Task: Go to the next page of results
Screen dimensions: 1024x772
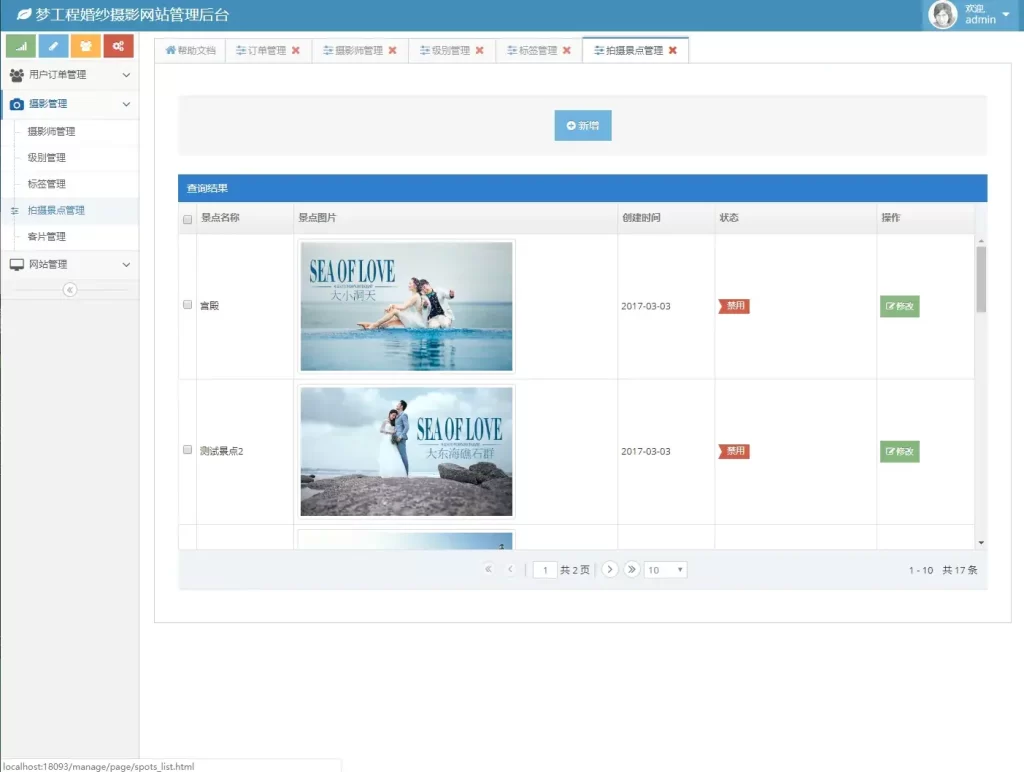Action: tap(610, 570)
